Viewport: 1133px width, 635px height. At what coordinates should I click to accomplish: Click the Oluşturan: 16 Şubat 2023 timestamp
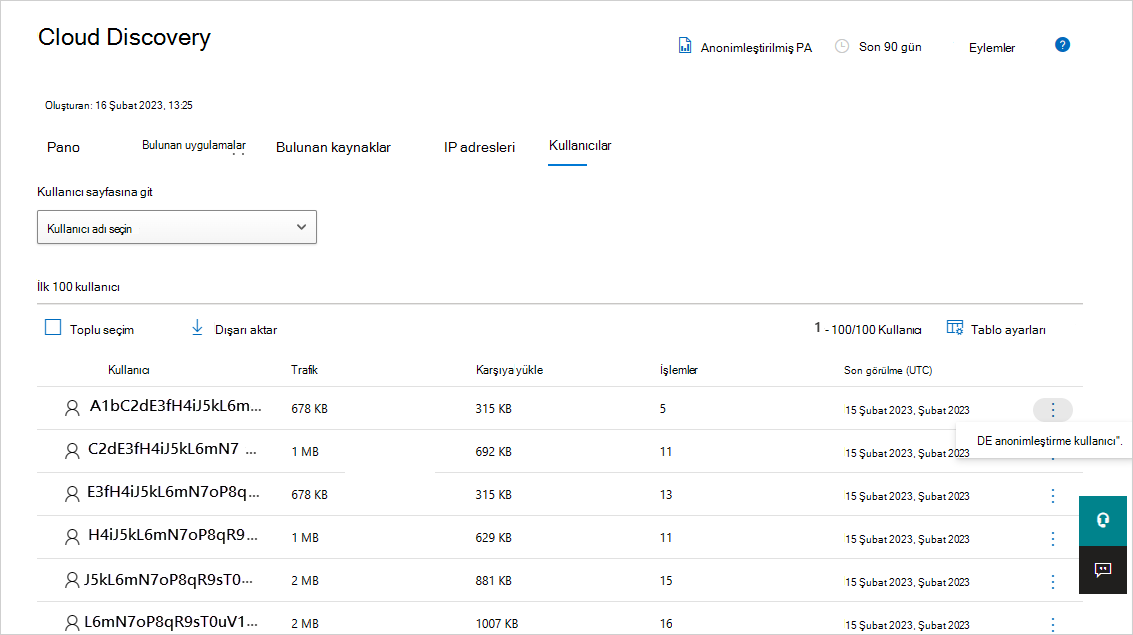tap(119, 105)
